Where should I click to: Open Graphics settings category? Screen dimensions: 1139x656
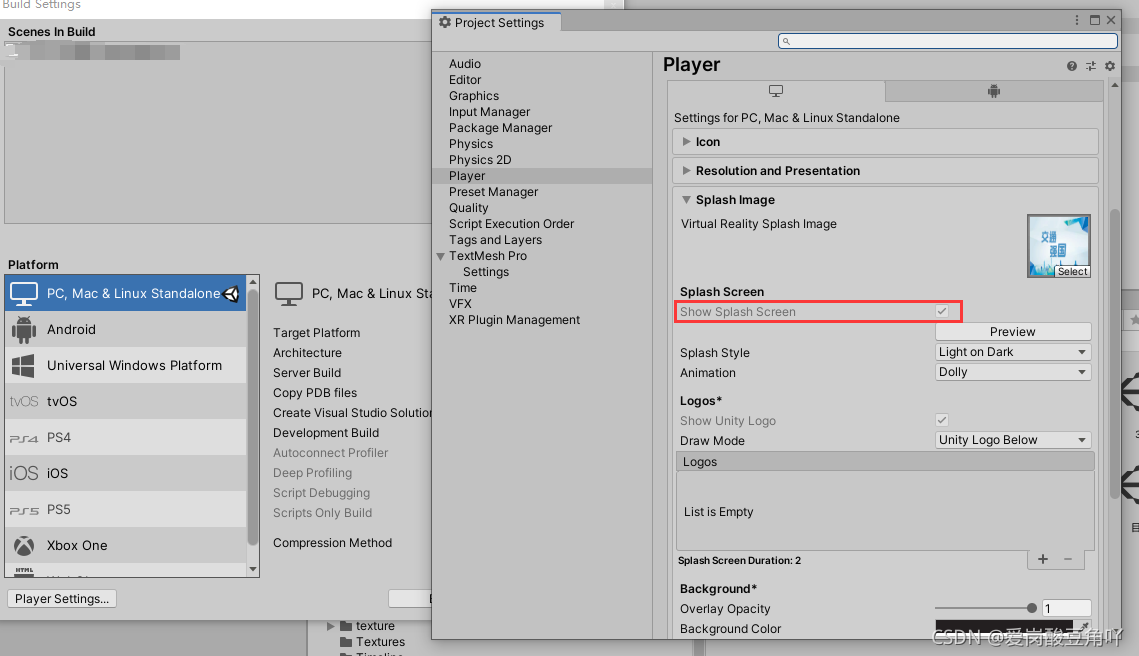pos(474,96)
